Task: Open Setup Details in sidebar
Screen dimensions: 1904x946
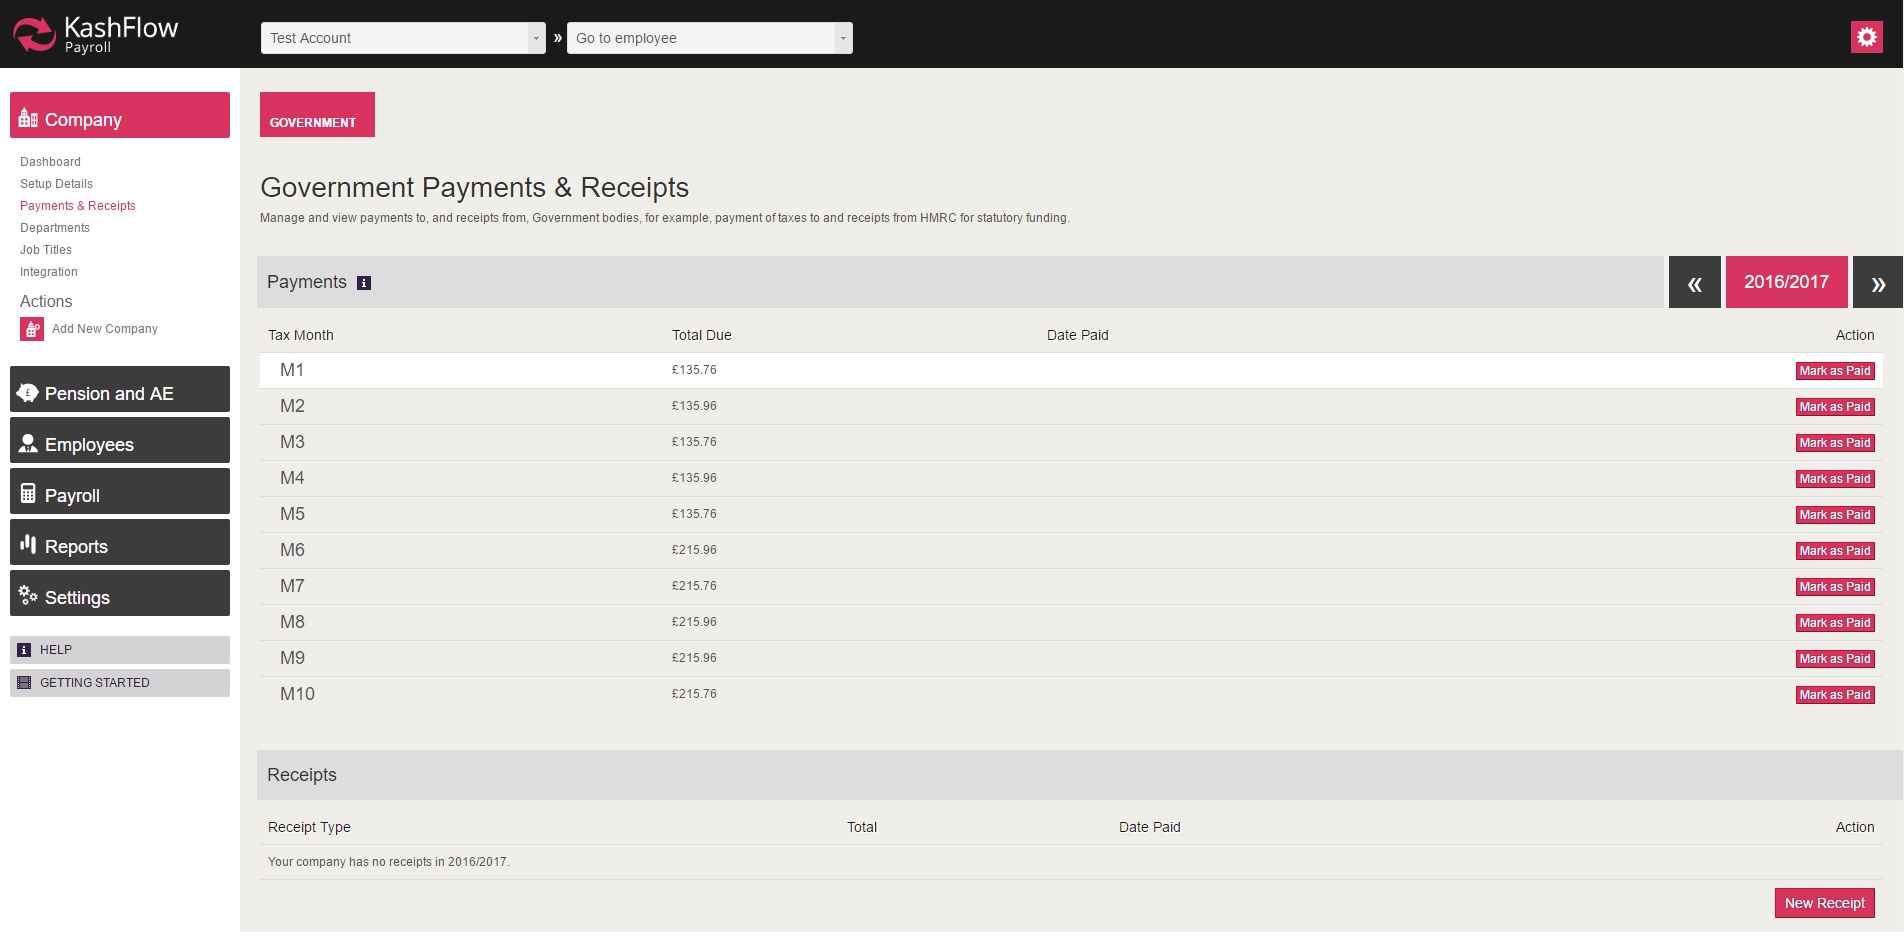Action: [x=56, y=184]
